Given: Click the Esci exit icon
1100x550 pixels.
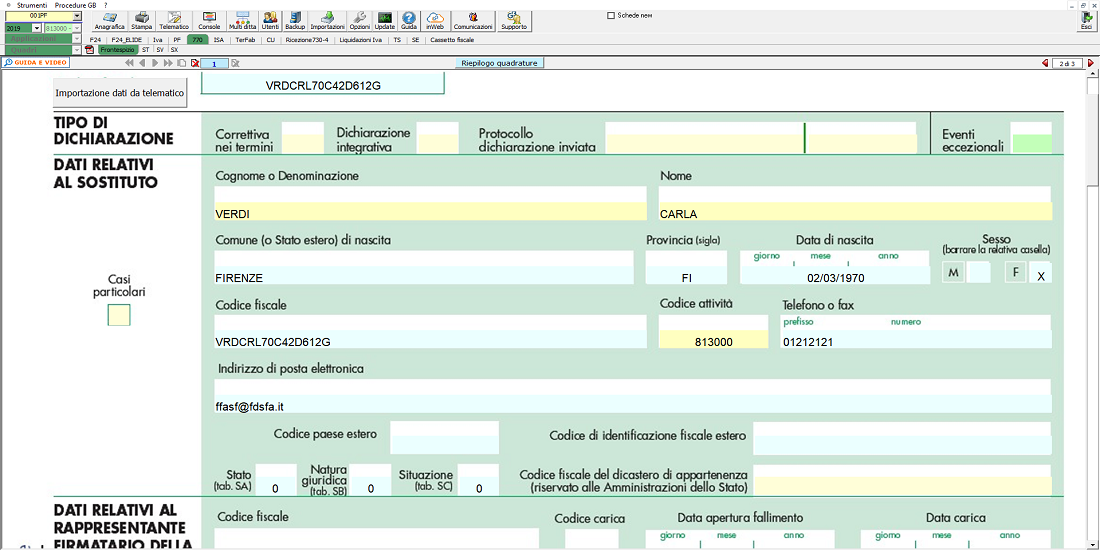Looking at the screenshot, I should click(1086, 20).
